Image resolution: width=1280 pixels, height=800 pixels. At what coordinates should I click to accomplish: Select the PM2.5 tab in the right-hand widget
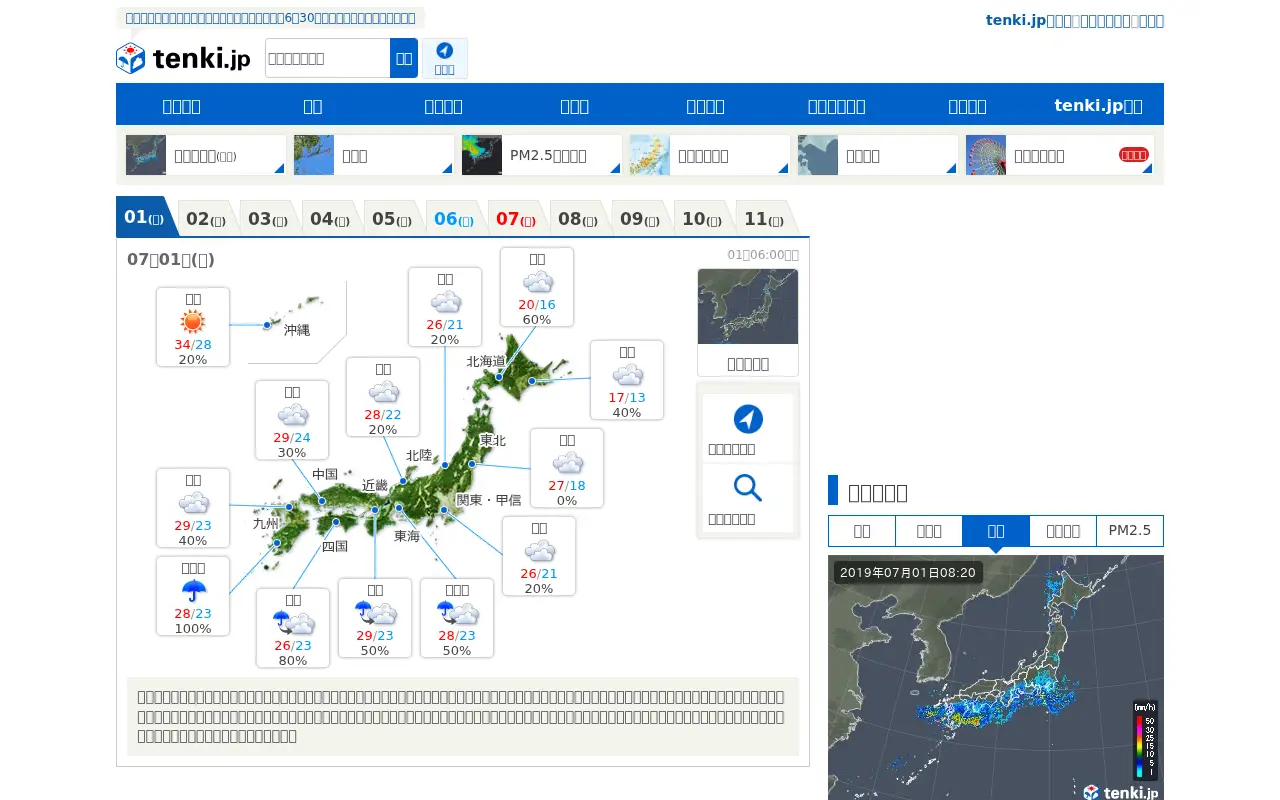click(1130, 531)
